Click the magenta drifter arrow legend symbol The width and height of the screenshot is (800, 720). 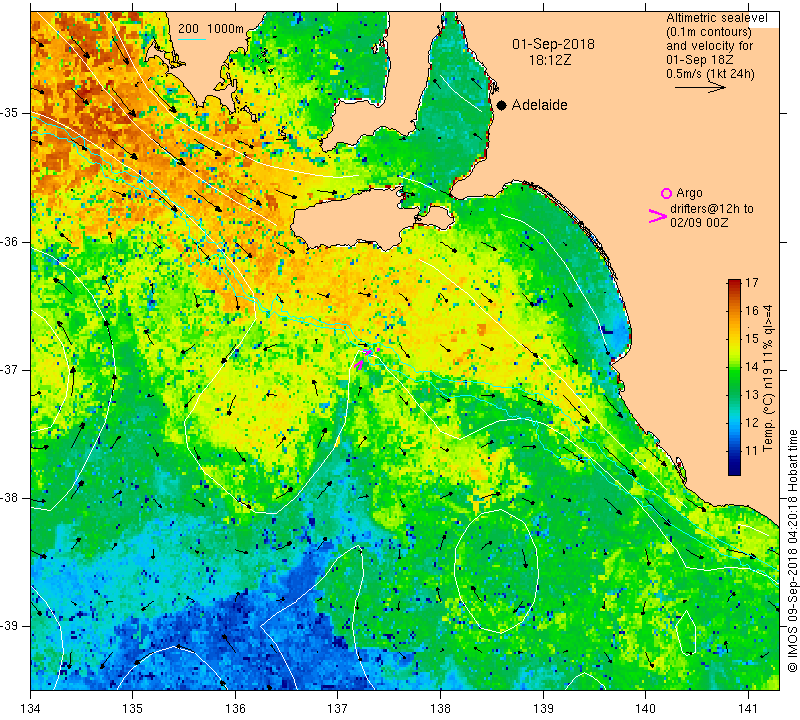[658, 216]
